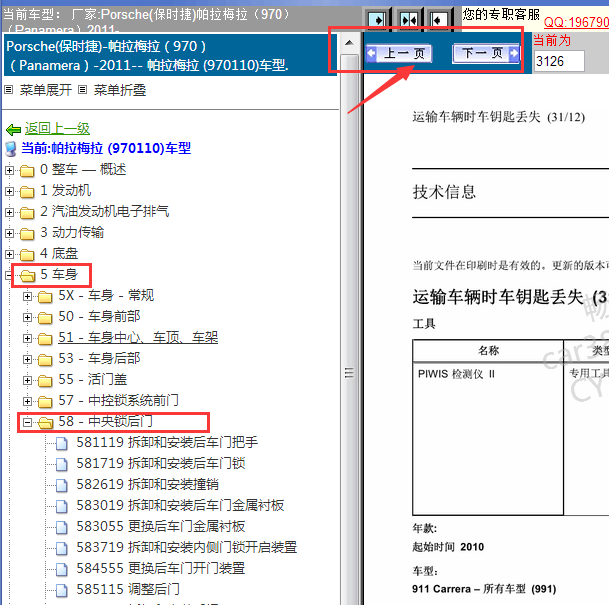Click folder icon of 0 整车 — 概述
Screen dimensions: 609x605
coord(27,170)
